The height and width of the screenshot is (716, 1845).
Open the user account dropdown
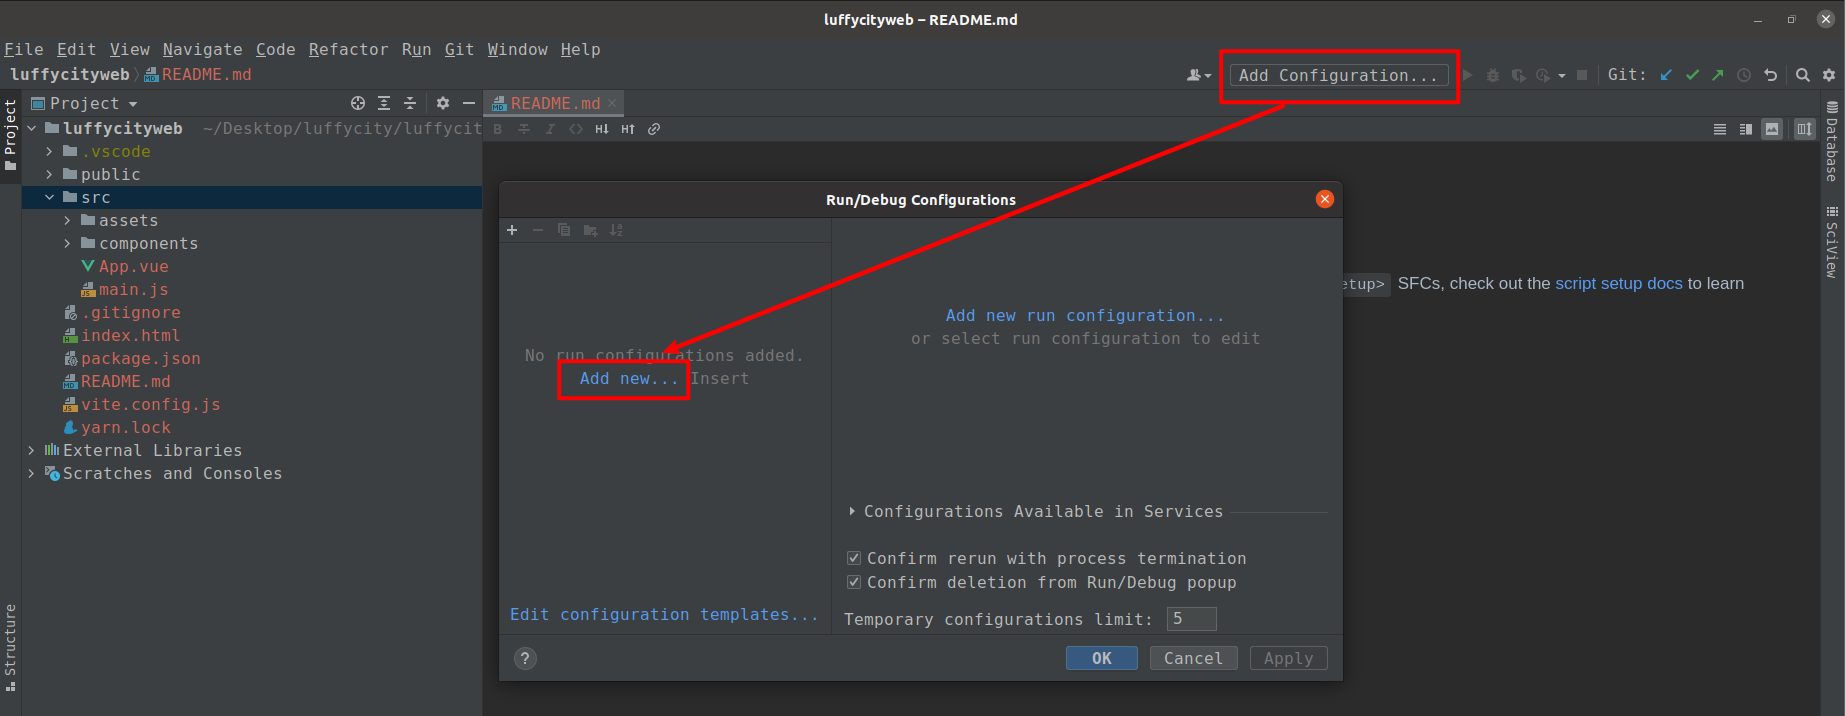(x=1198, y=75)
